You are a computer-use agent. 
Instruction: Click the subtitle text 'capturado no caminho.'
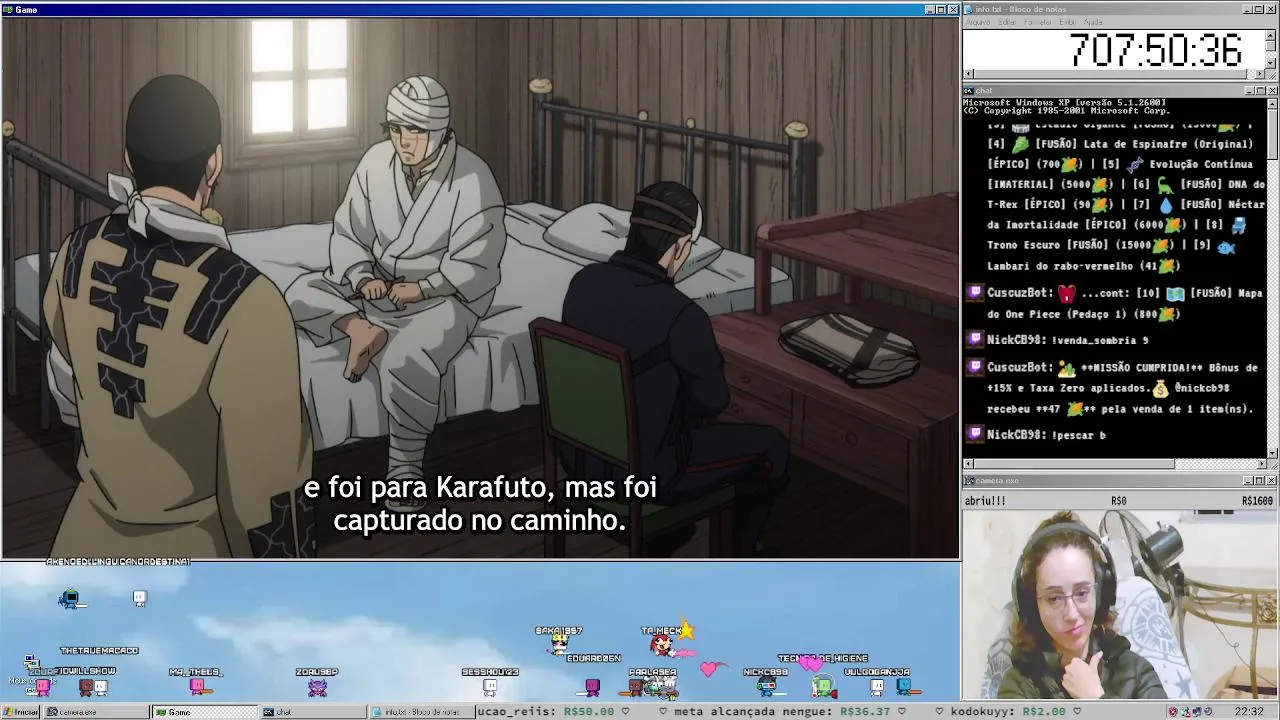[x=479, y=521]
